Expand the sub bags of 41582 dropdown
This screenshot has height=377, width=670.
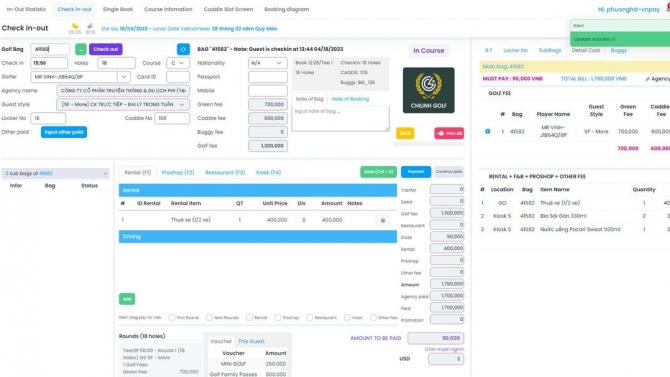56,174
